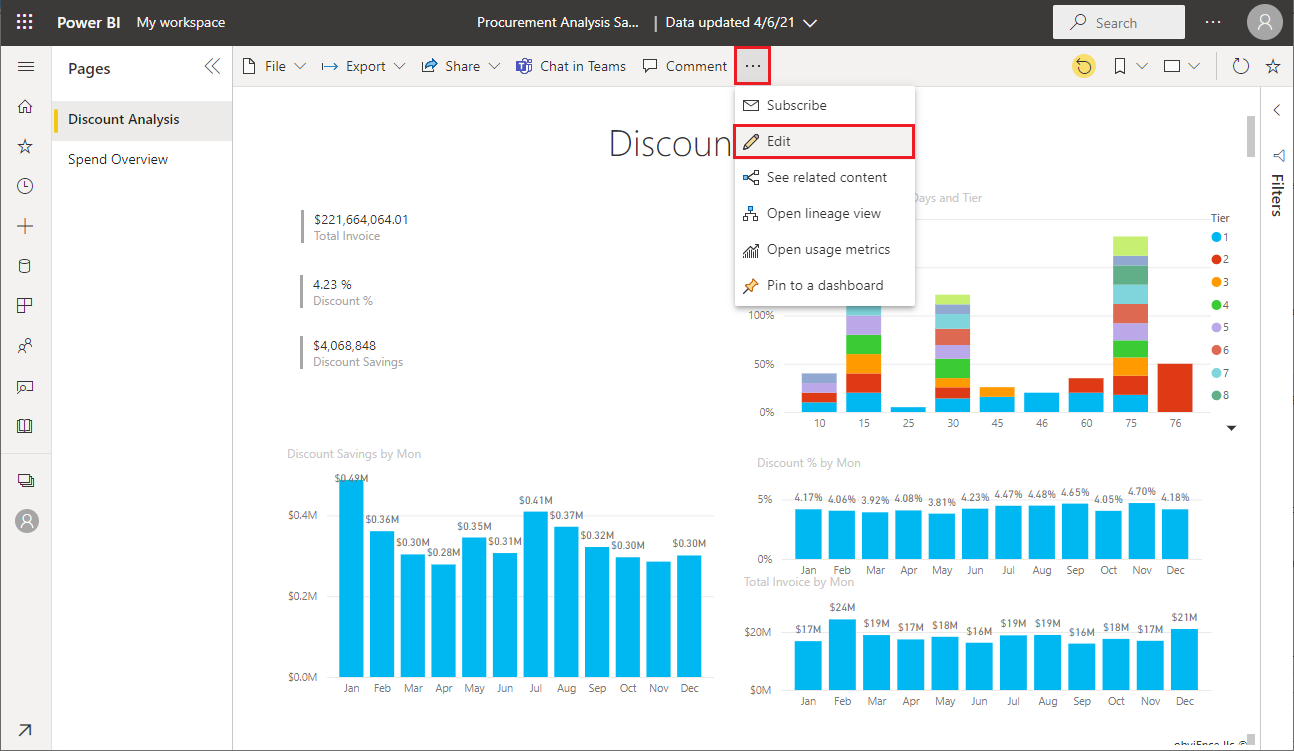Expand the Filters pane
This screenshot has width=1294, height=751.
[1276, 110]
